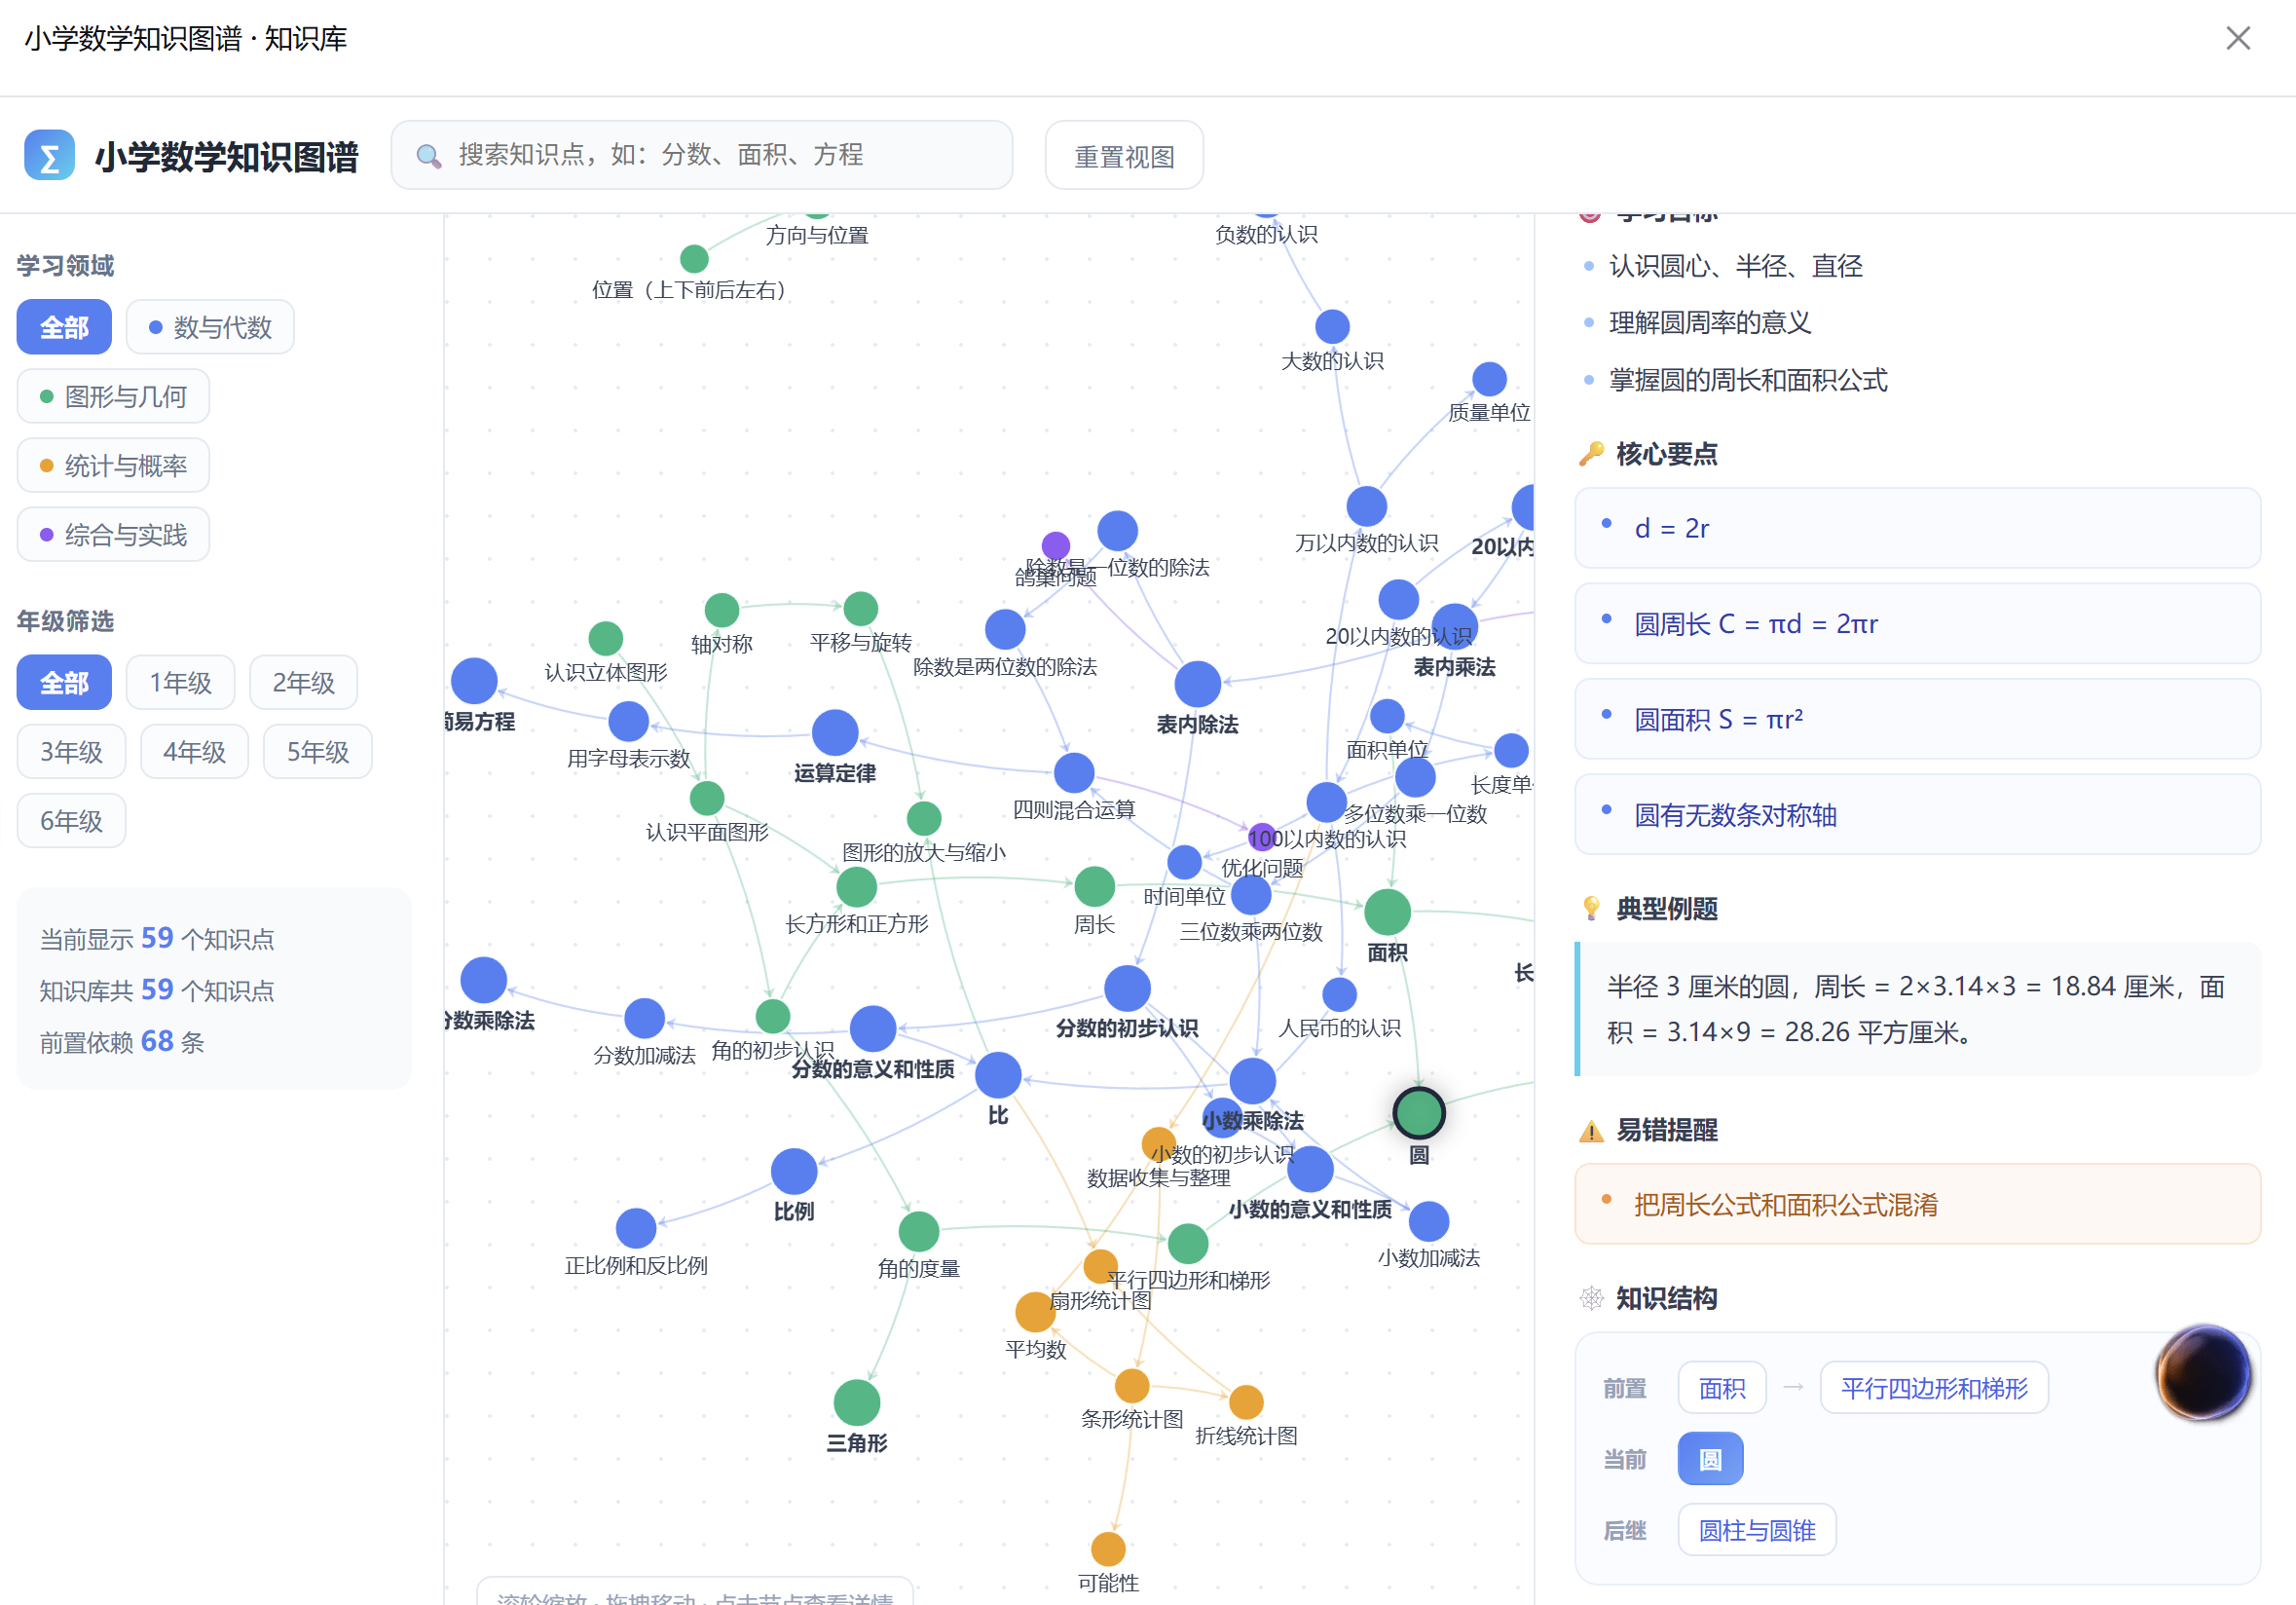The width and height of the screenshot is (2296, 1605).
Task: Filter by 4年级
Action: pos(194,751)
